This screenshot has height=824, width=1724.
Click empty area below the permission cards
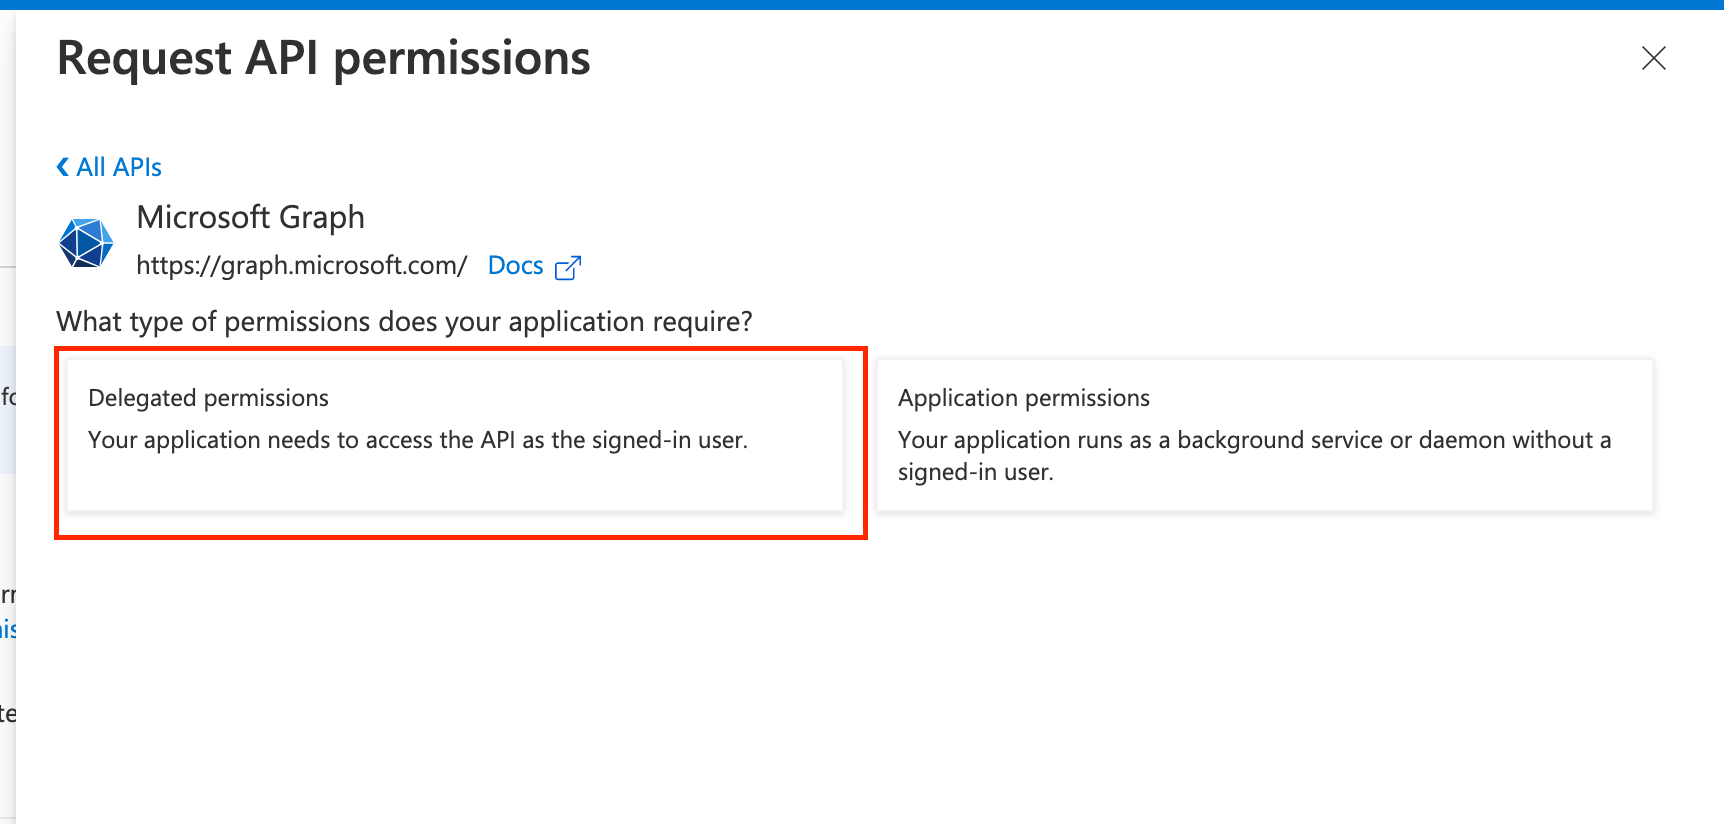860,680
